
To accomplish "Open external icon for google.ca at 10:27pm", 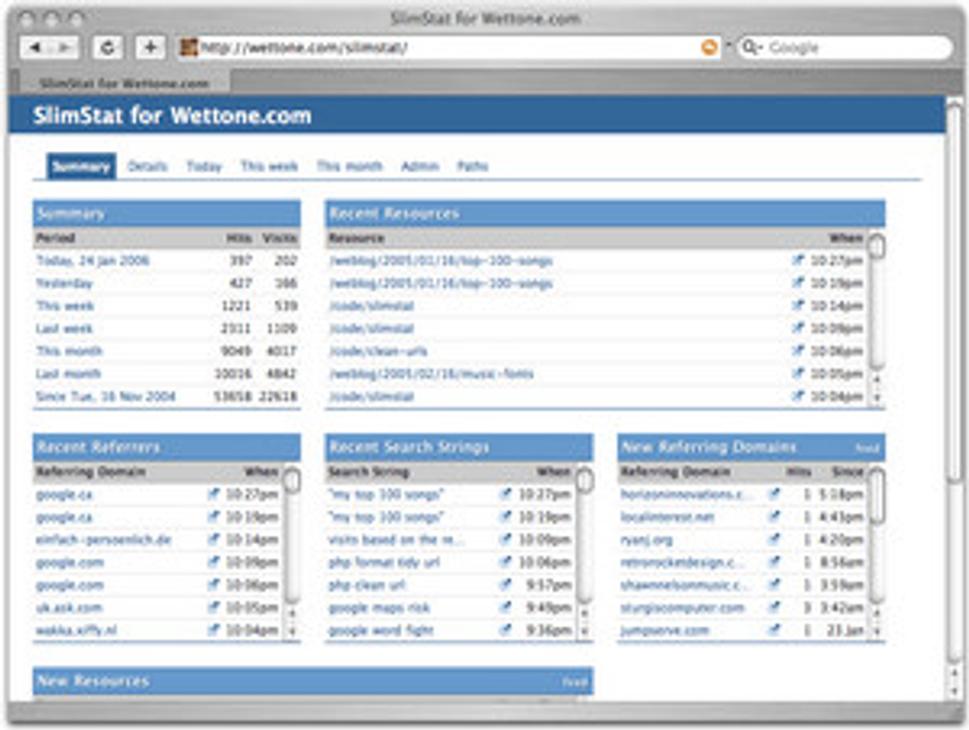I will point(213,494).
